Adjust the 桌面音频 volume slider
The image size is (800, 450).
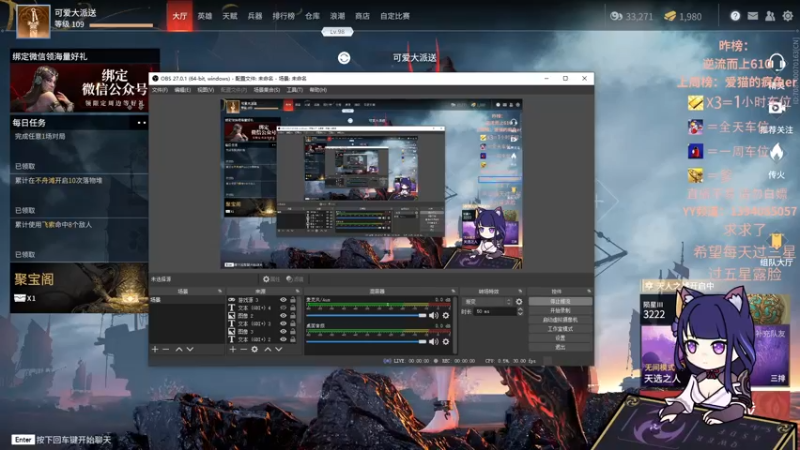[366, 341]
